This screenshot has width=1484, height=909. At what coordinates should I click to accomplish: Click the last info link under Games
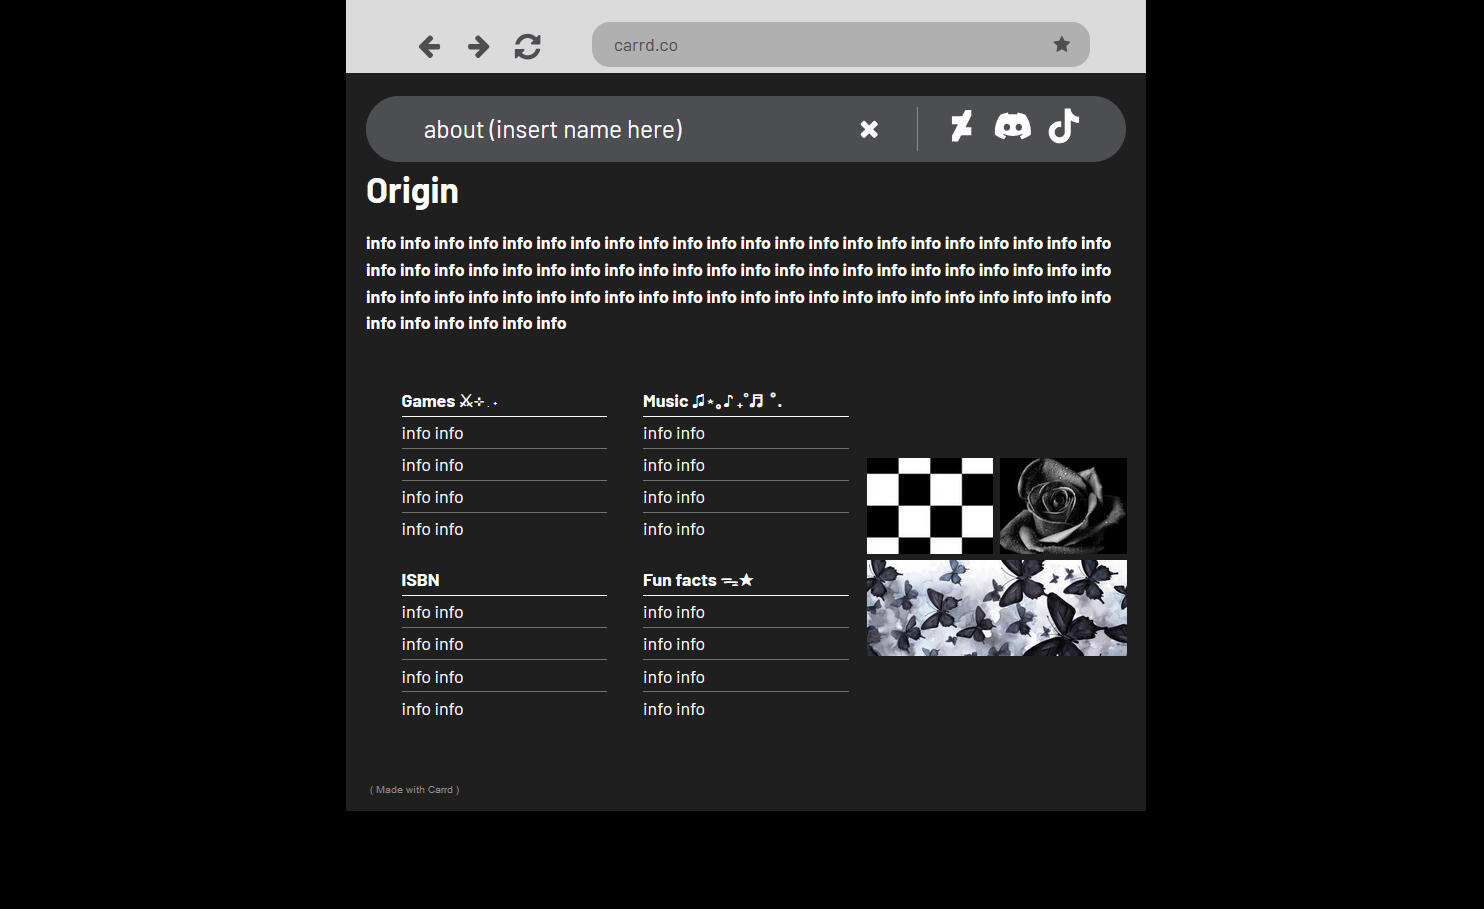[432, 529]
